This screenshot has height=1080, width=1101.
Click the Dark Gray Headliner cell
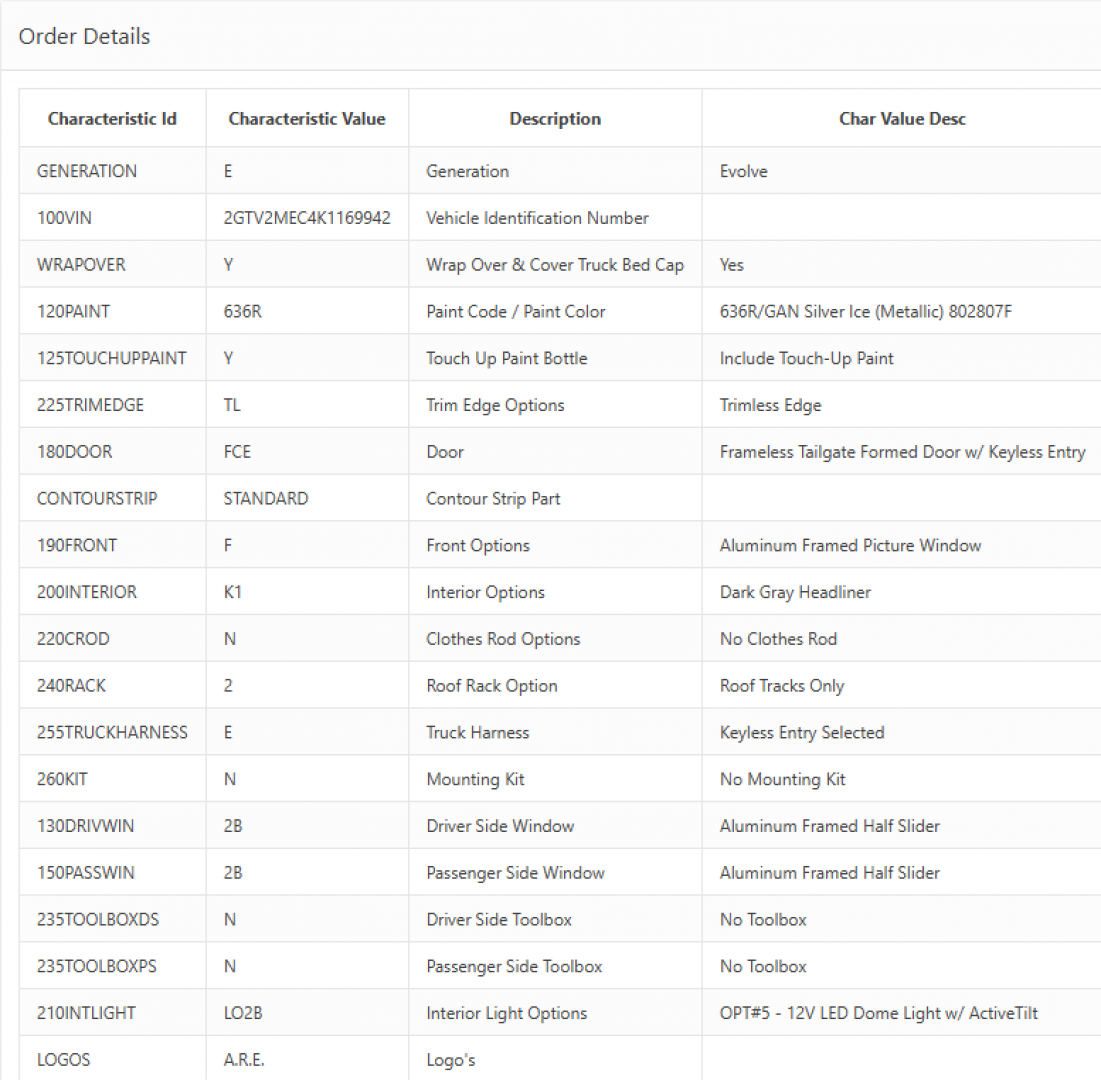pos(795,592)
